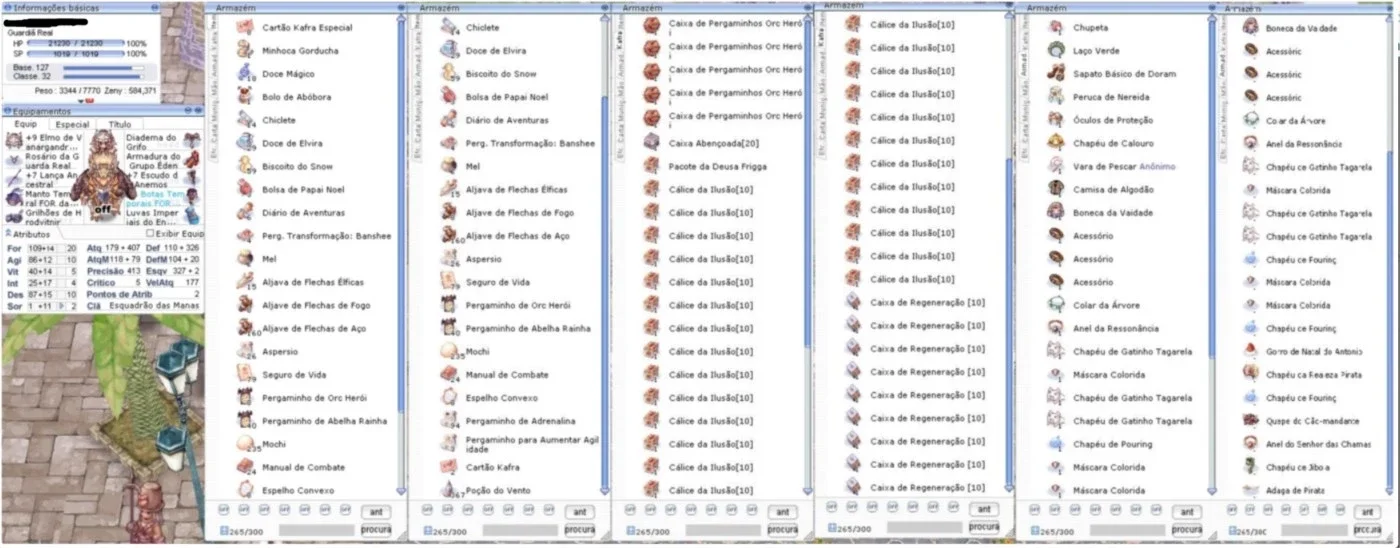The height and width of the screenshot is (548, 1400).
Task: Pick the Laço Verde item icon
Action: pyautogui.click(x=1056, y=50)
